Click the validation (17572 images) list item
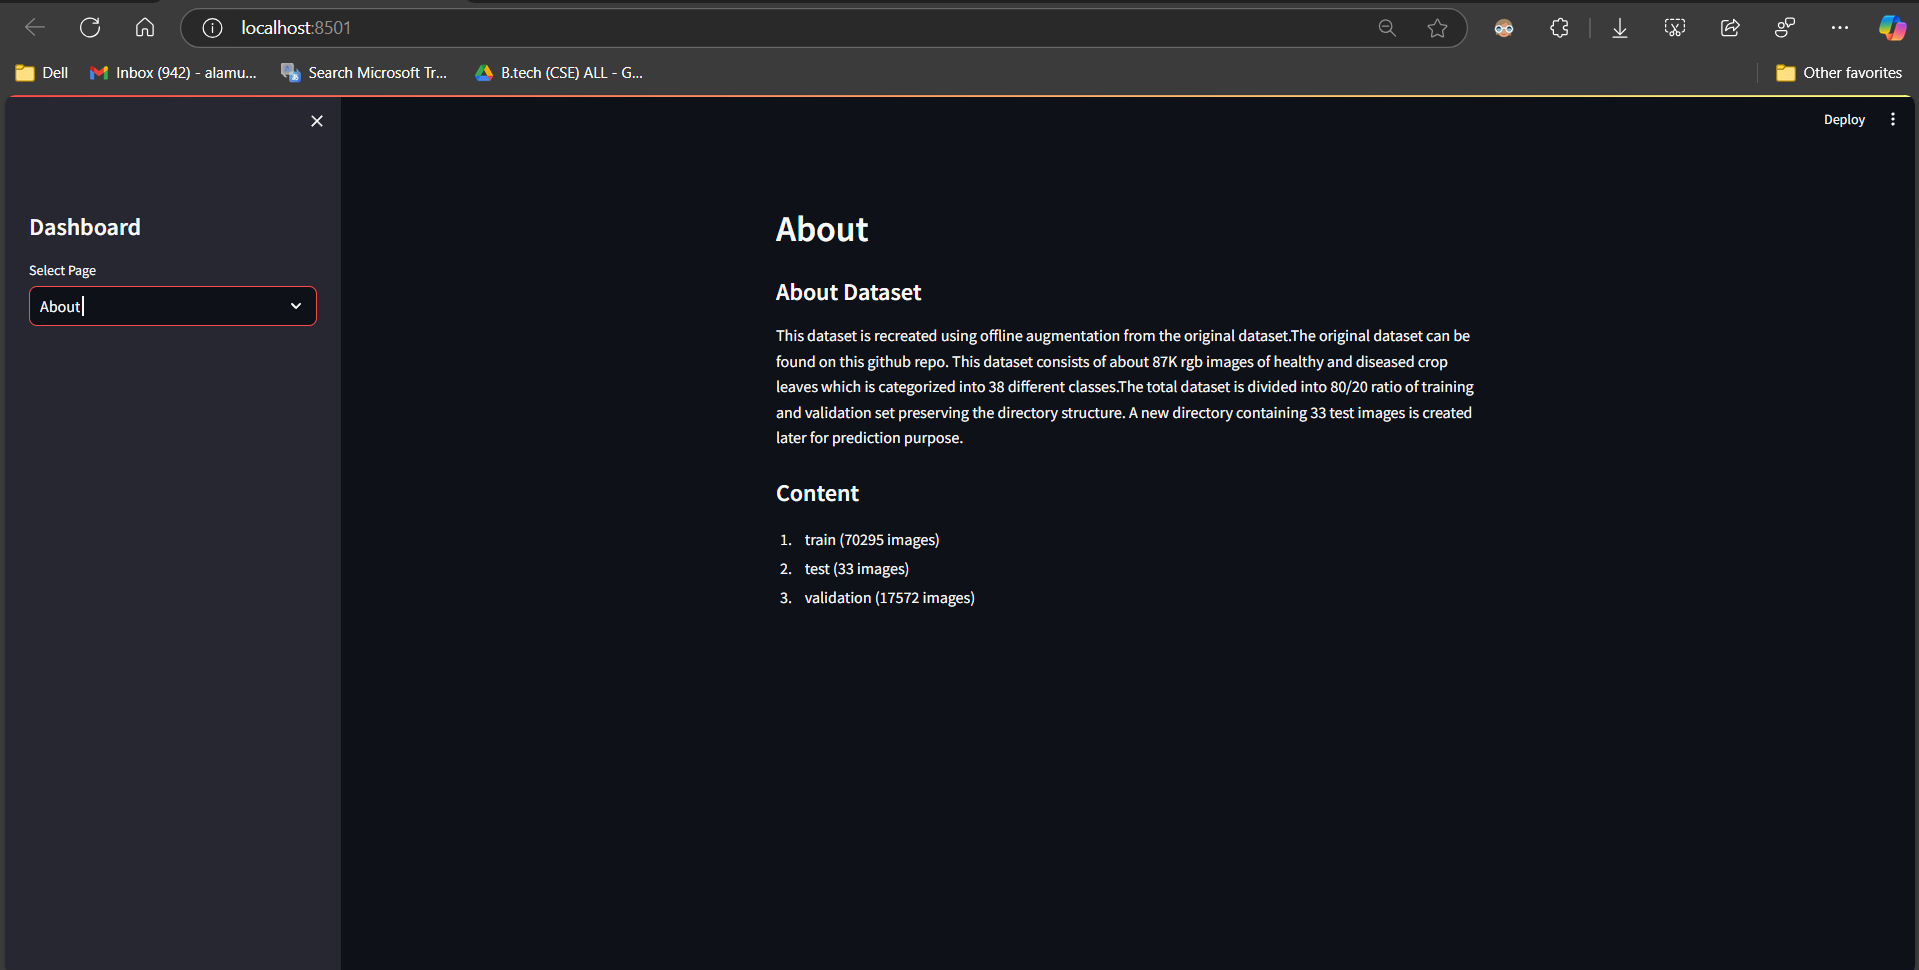This screenshot has height=970, width=1919. coord(890,598)
